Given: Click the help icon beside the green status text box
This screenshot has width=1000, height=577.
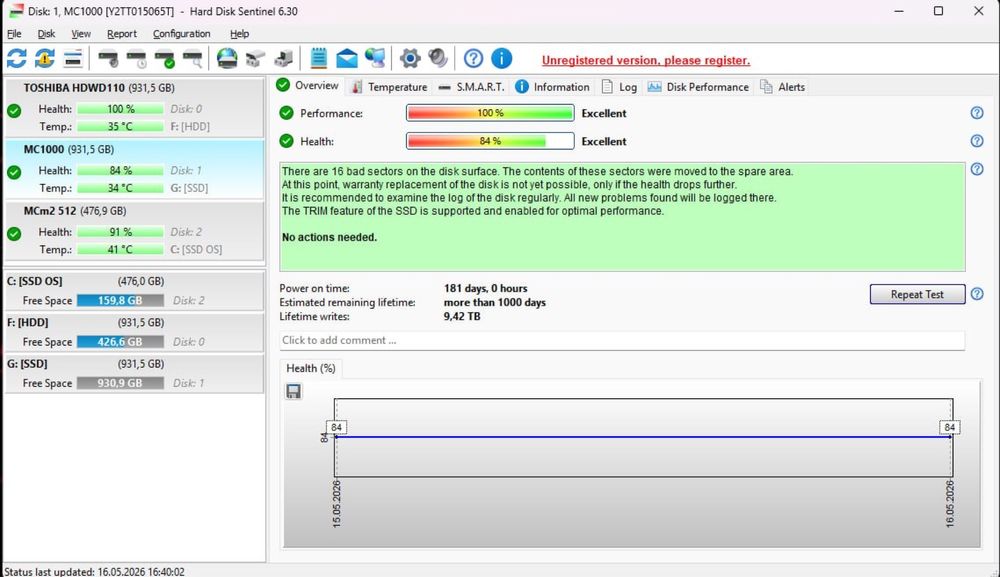Looking at the screenshot, I should point(976,169).
